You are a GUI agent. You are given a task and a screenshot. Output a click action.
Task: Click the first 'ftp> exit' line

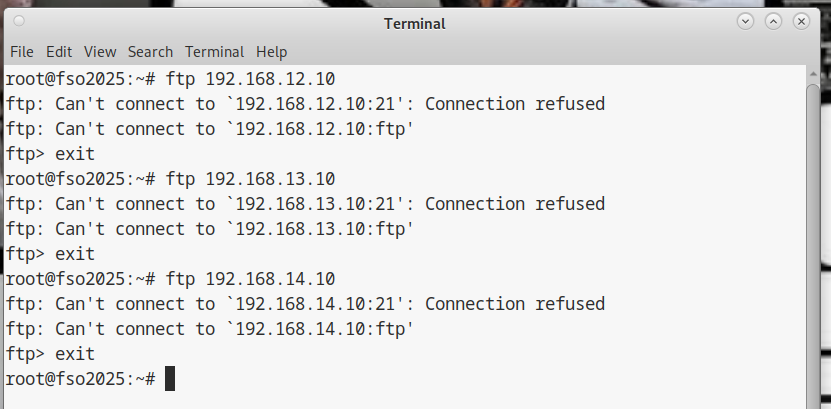(x=50, y=154)
